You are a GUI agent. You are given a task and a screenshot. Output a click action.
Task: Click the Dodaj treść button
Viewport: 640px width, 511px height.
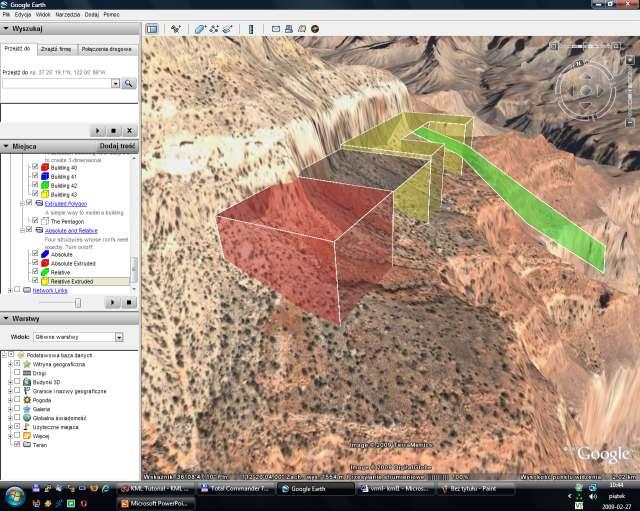pos(118,146)
